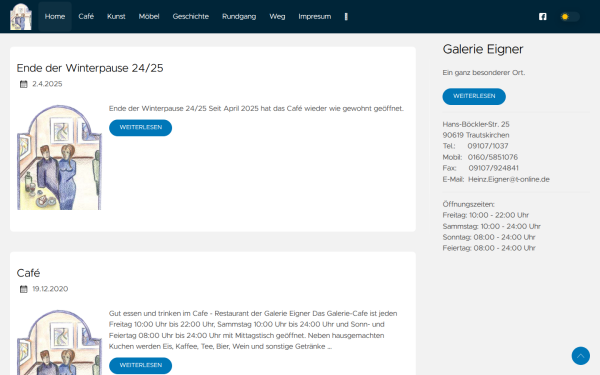Open the Geschichte menu item

point(191,16)
